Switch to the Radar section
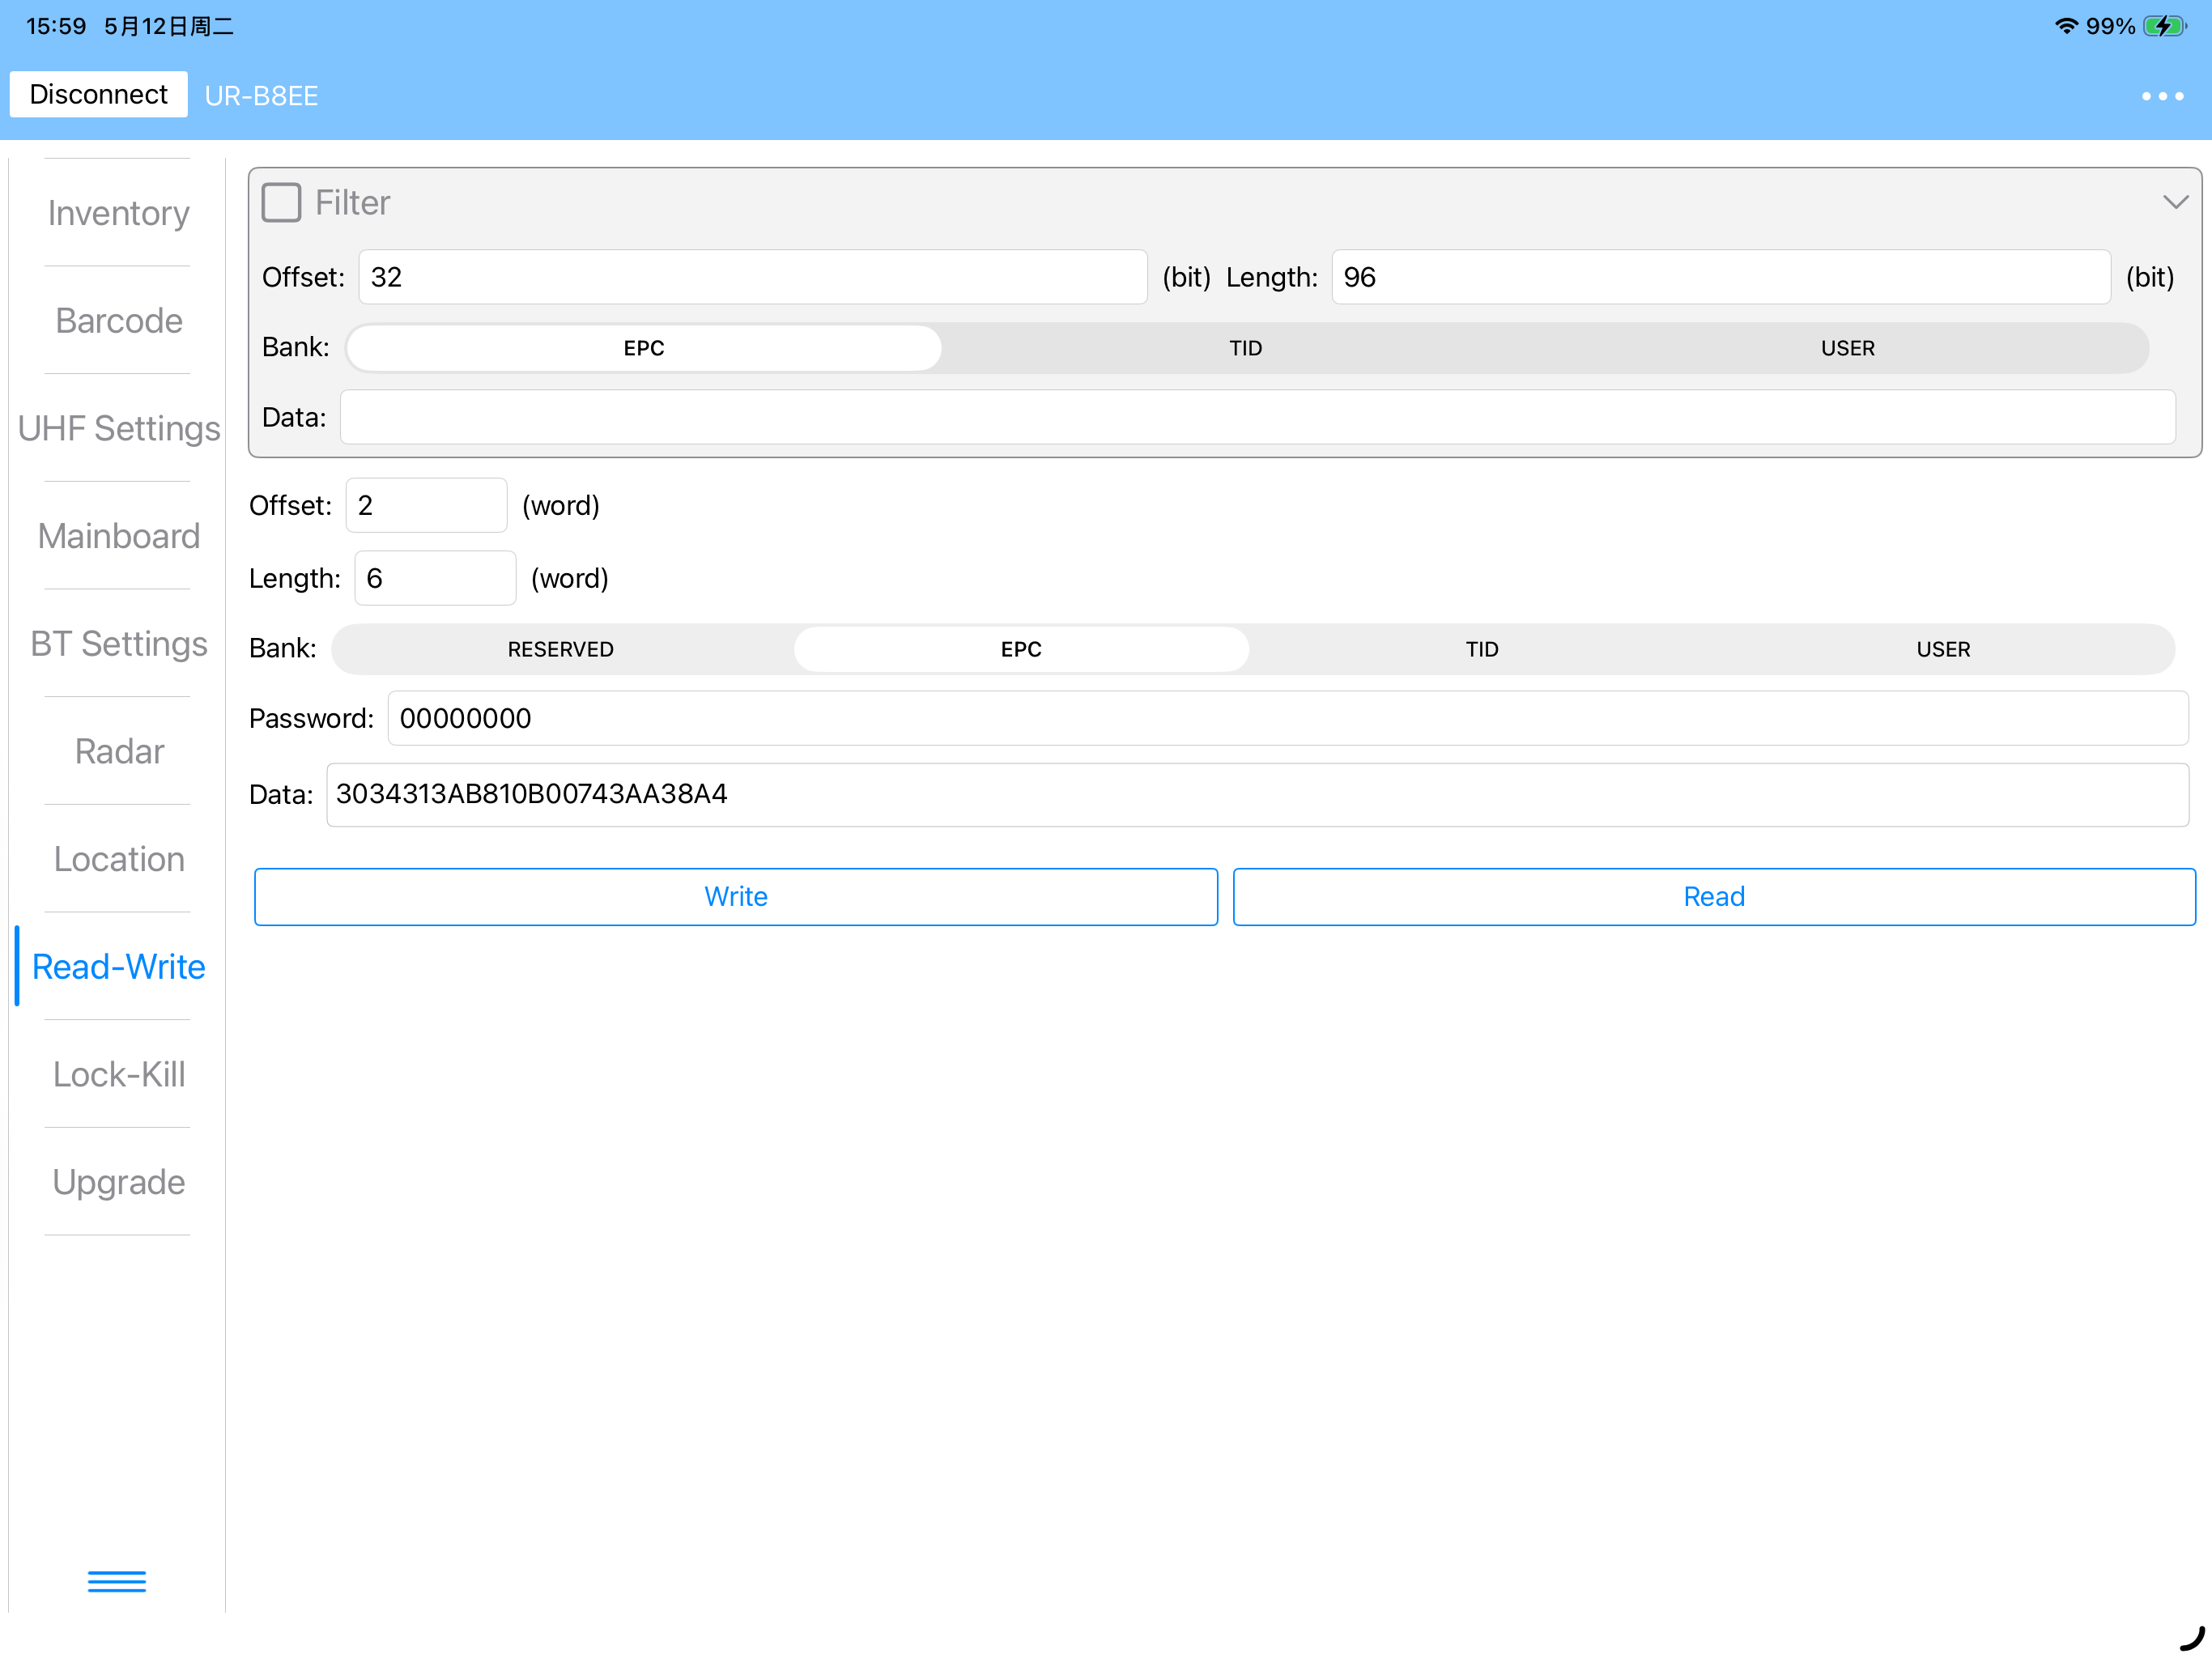2212x1658 pixels. click(x=118, y=752)
